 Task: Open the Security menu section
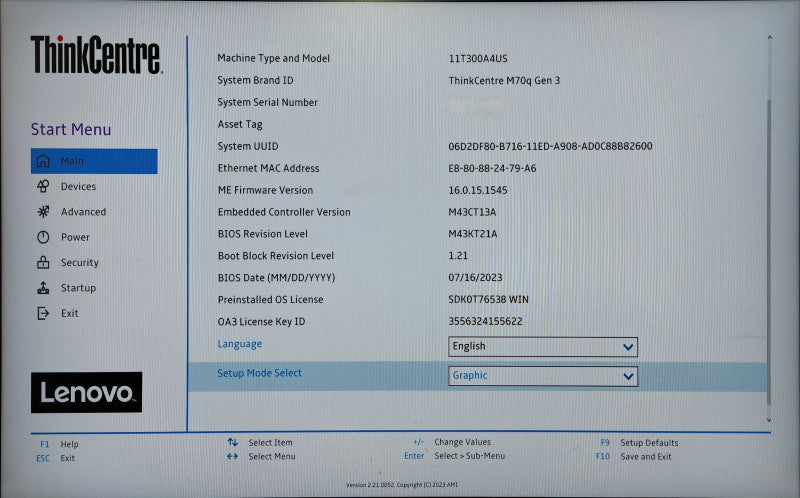tap(80, 263)
